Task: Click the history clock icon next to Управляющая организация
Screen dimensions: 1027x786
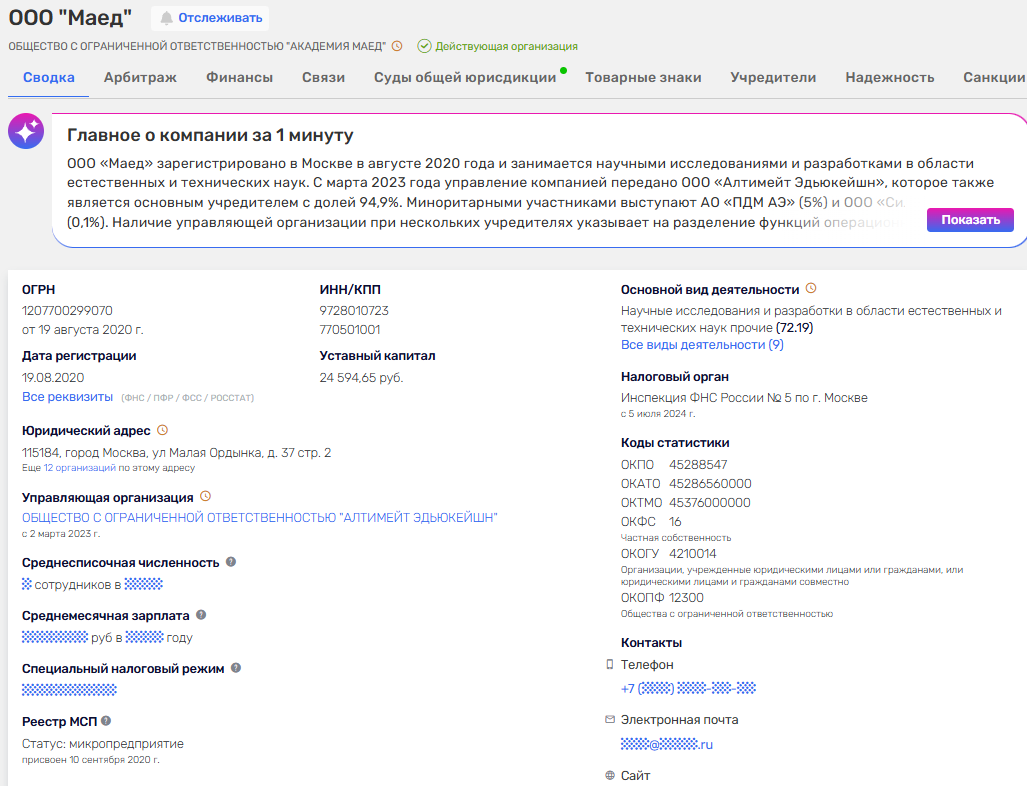Action: click(x=206, y=496)
